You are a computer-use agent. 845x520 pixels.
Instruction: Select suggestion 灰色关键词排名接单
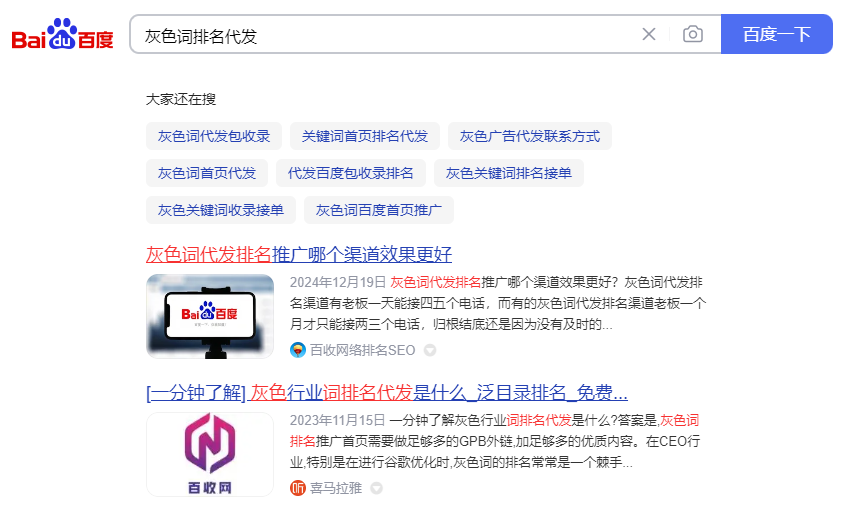(509, 173)
